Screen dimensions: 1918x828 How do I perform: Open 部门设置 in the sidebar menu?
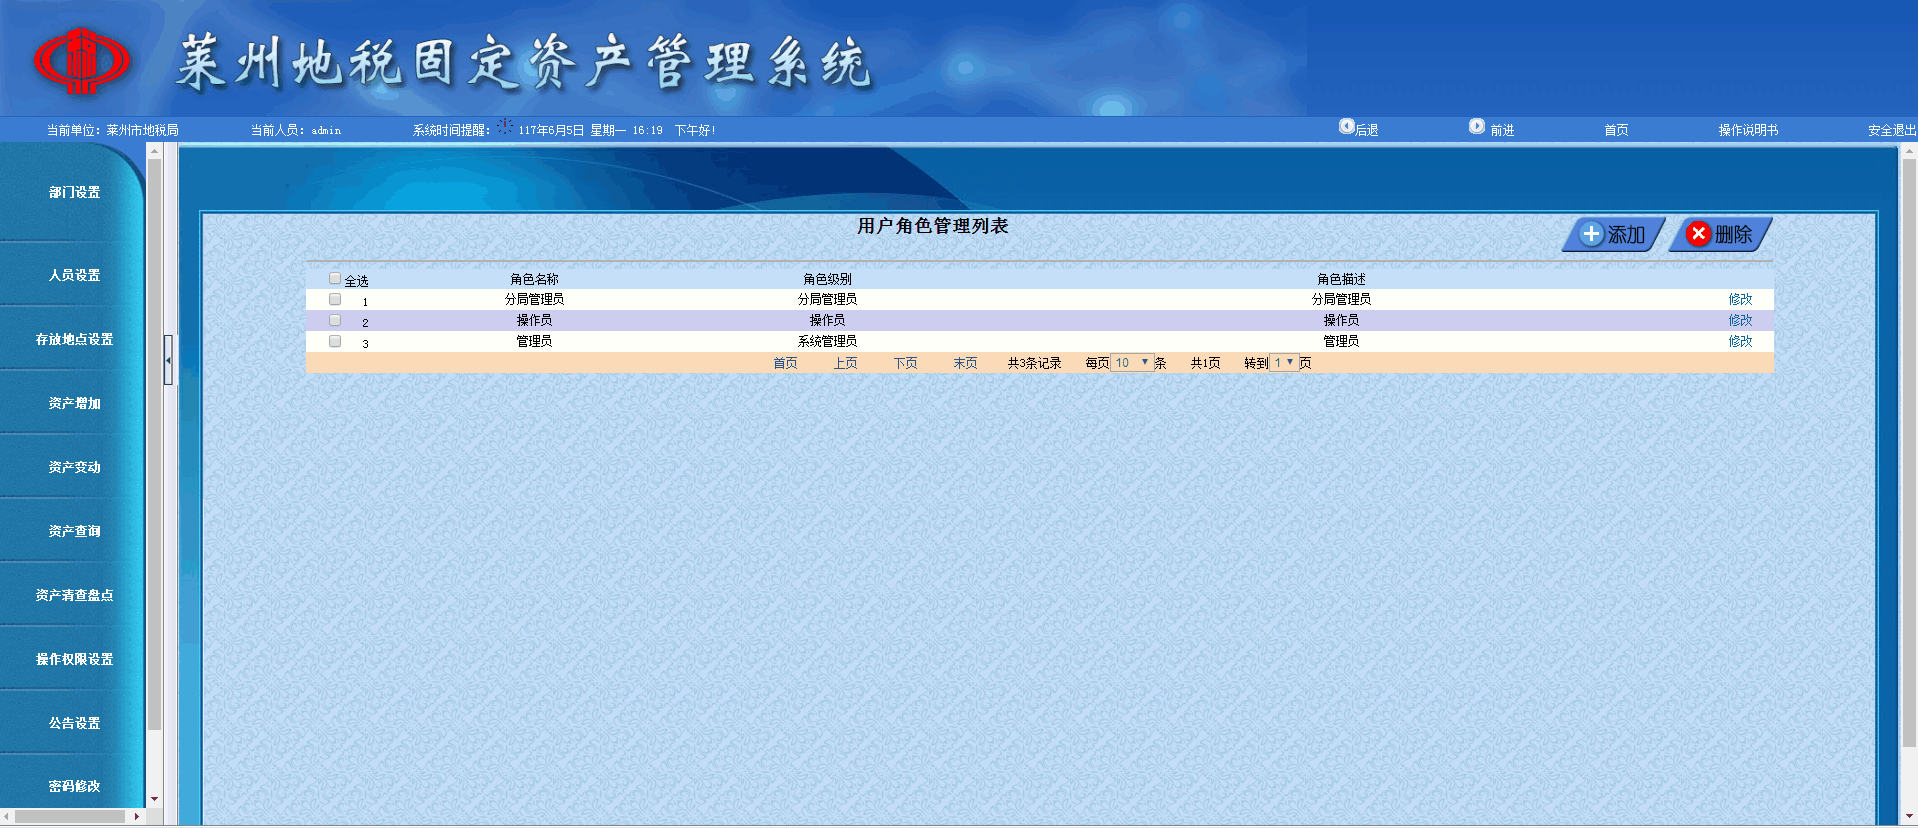(74, 192)
